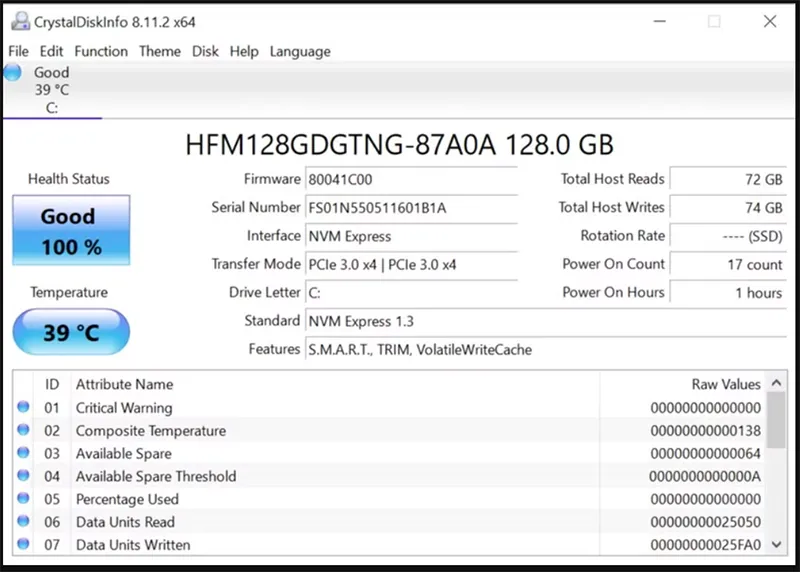
Task: Click the attribute list scroll up arrow
Action: coord(777,383)
